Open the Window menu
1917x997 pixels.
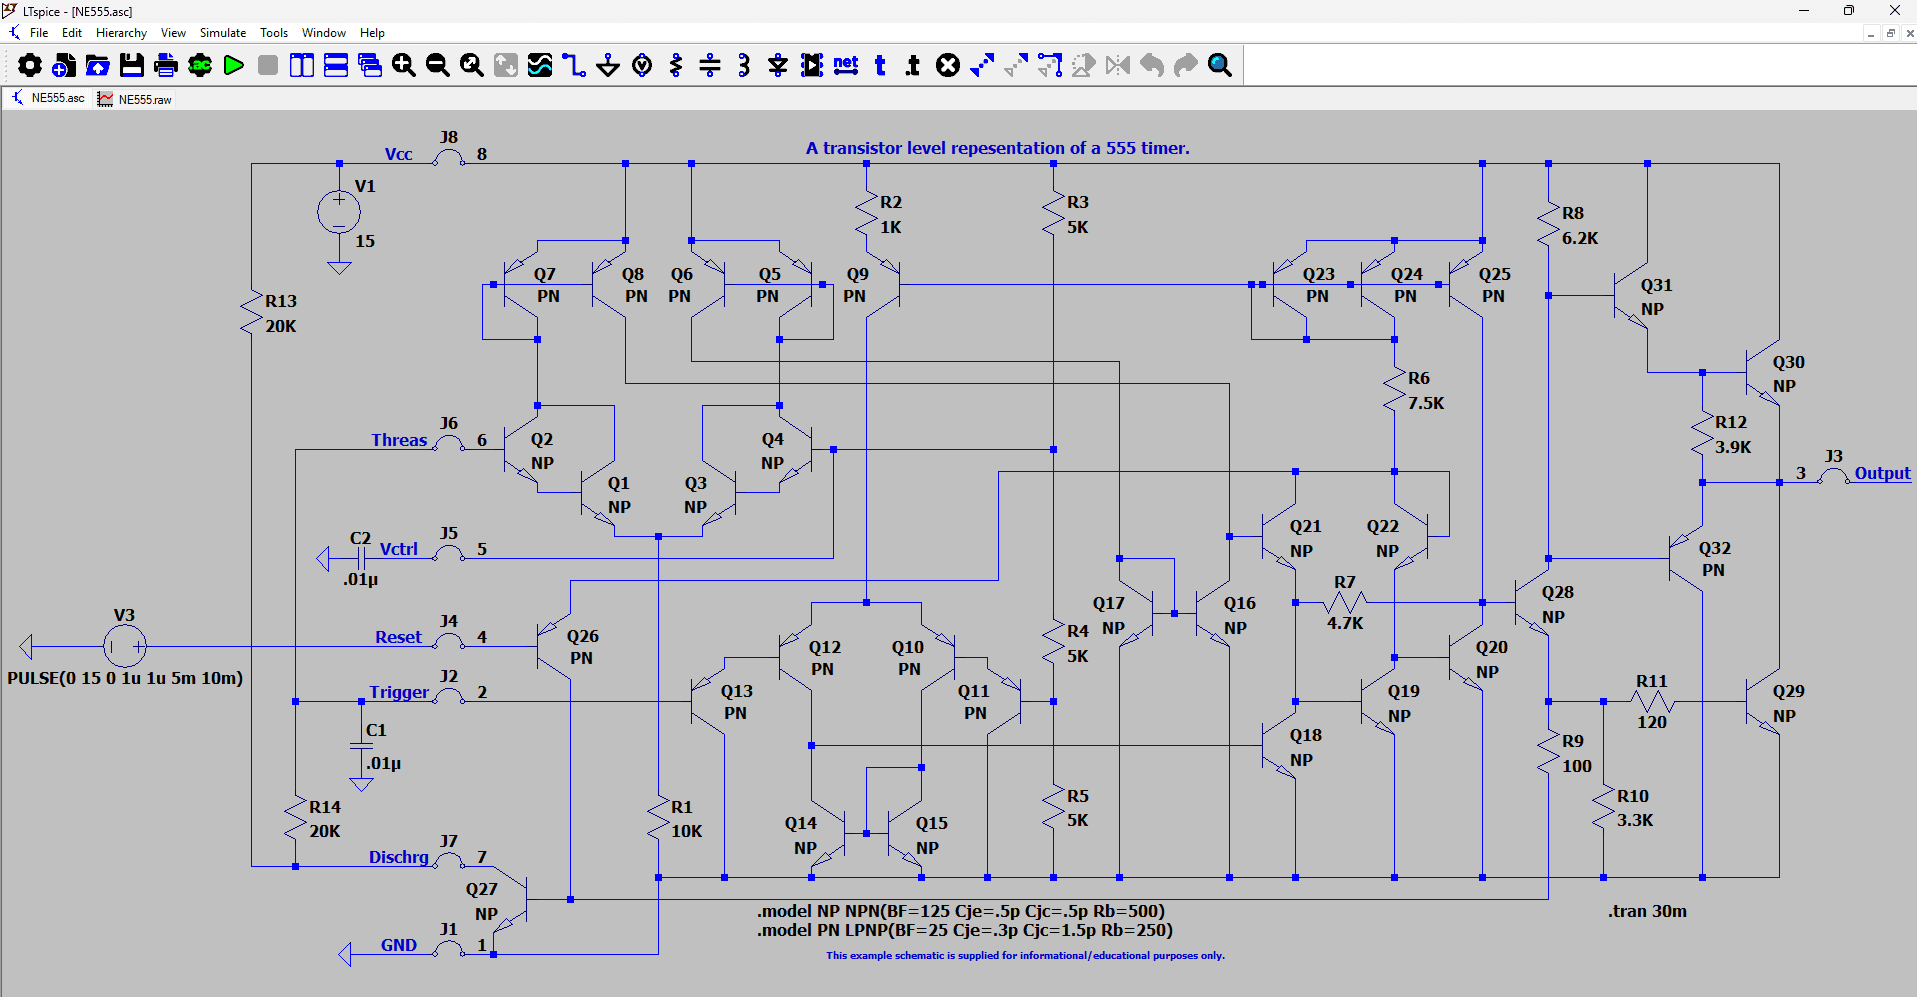324,33
